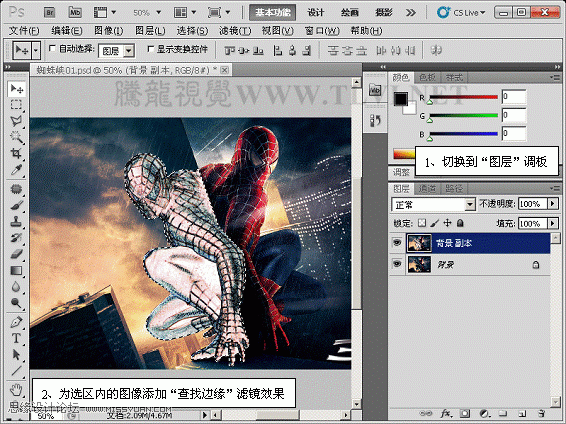Image resolution: width=566 pixels, height=424 pixels.
Task: Click the R red color slider
Action: tap(463, 97)
